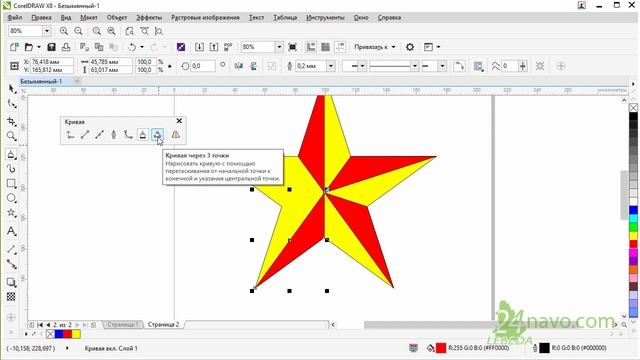Screen dimensions: 640x360
Task: Undo the last action
Action: point(132,47)
